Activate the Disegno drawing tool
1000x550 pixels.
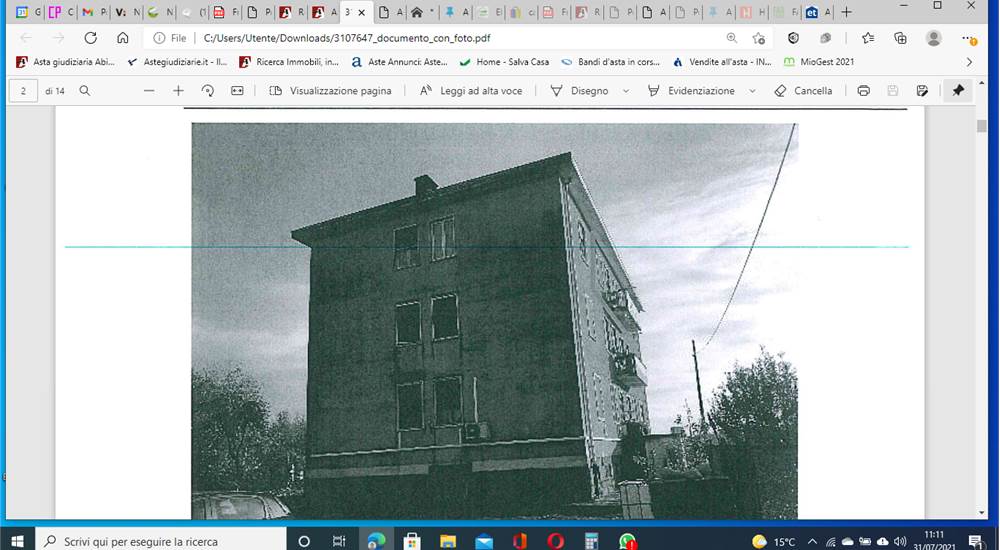pyautogui.click(x=579, y=91)
